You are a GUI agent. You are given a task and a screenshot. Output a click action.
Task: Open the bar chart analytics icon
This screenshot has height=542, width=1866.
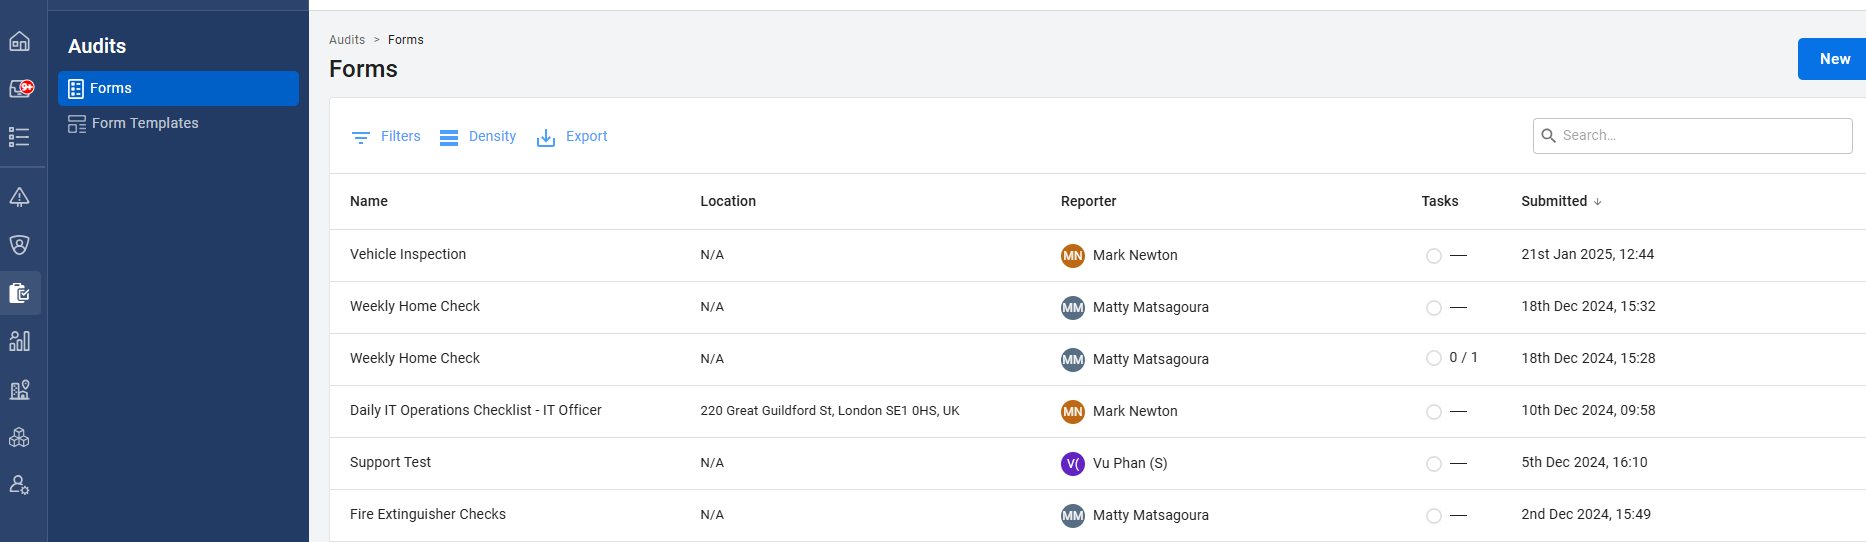[20, 341]
